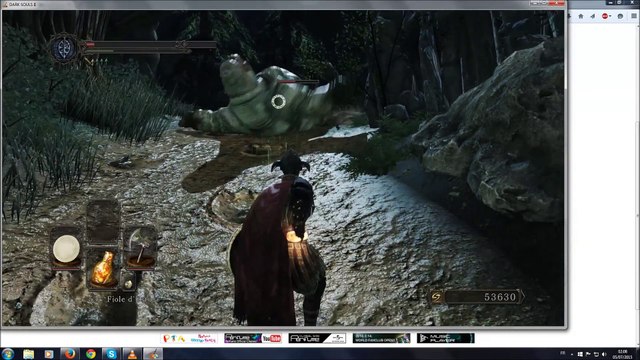The width and height of the screenshot is (640, 360).
Task: Select the Dark Souls II taskbar button
Action: click(153, 354)
